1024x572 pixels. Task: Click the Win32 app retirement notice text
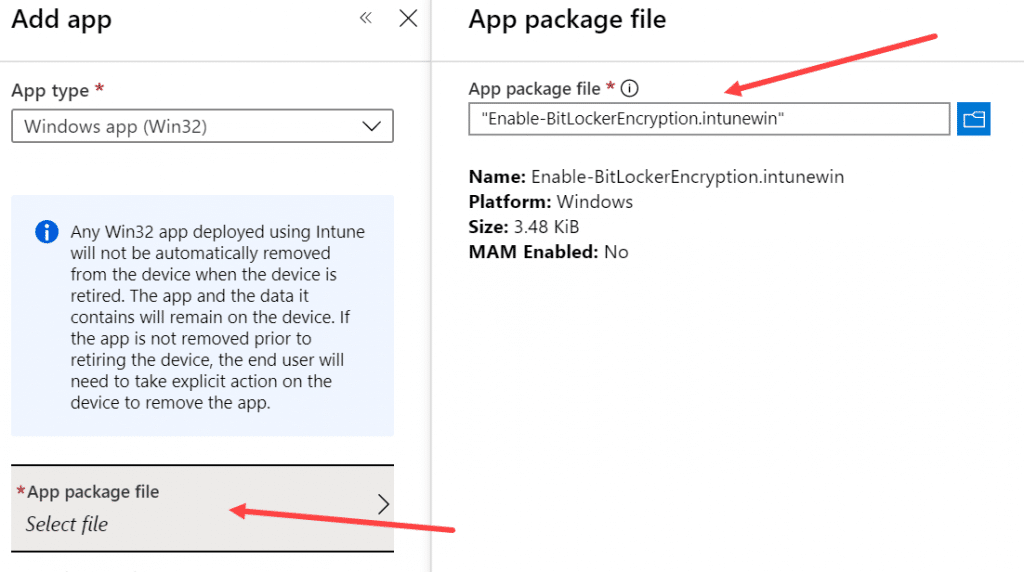(x=217, y=317)
